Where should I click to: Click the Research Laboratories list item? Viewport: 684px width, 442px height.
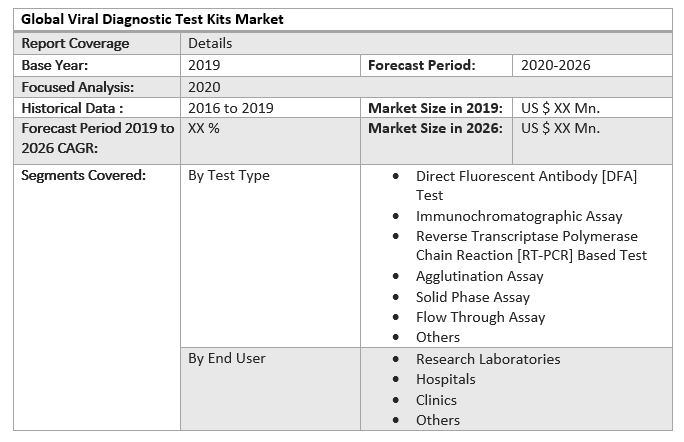tap(488, 359)
